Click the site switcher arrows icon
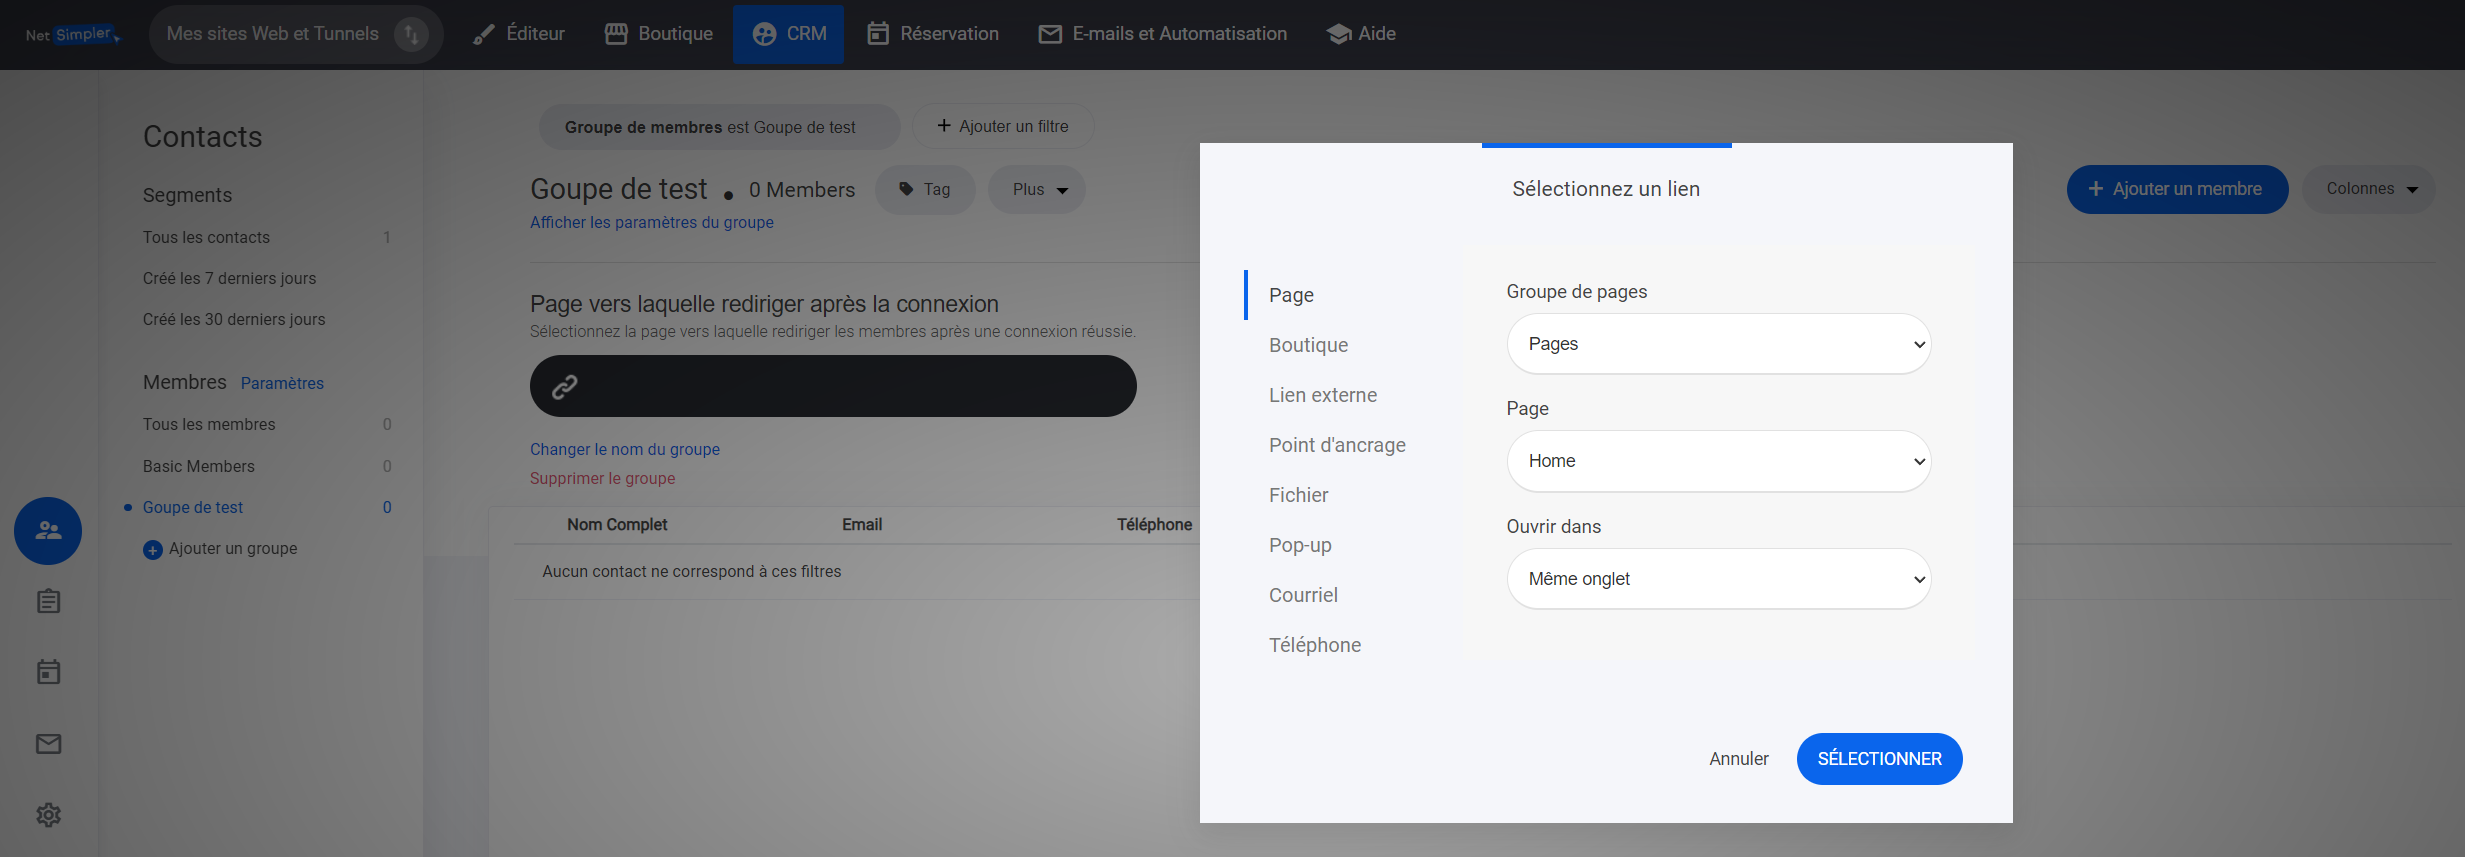 (410, 34)
